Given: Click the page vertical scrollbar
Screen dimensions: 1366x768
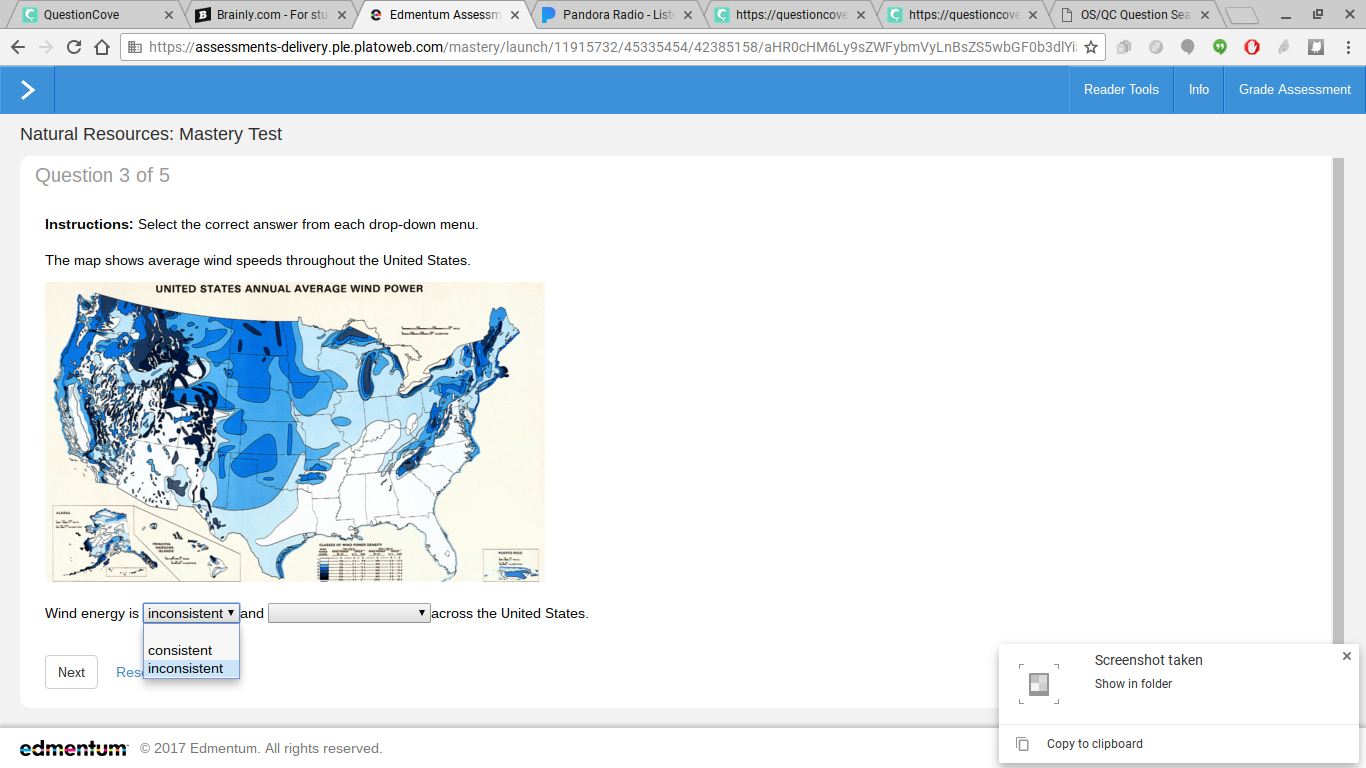Looking at the screenshot, I should pyautogui.click(x=1338, y=400).
